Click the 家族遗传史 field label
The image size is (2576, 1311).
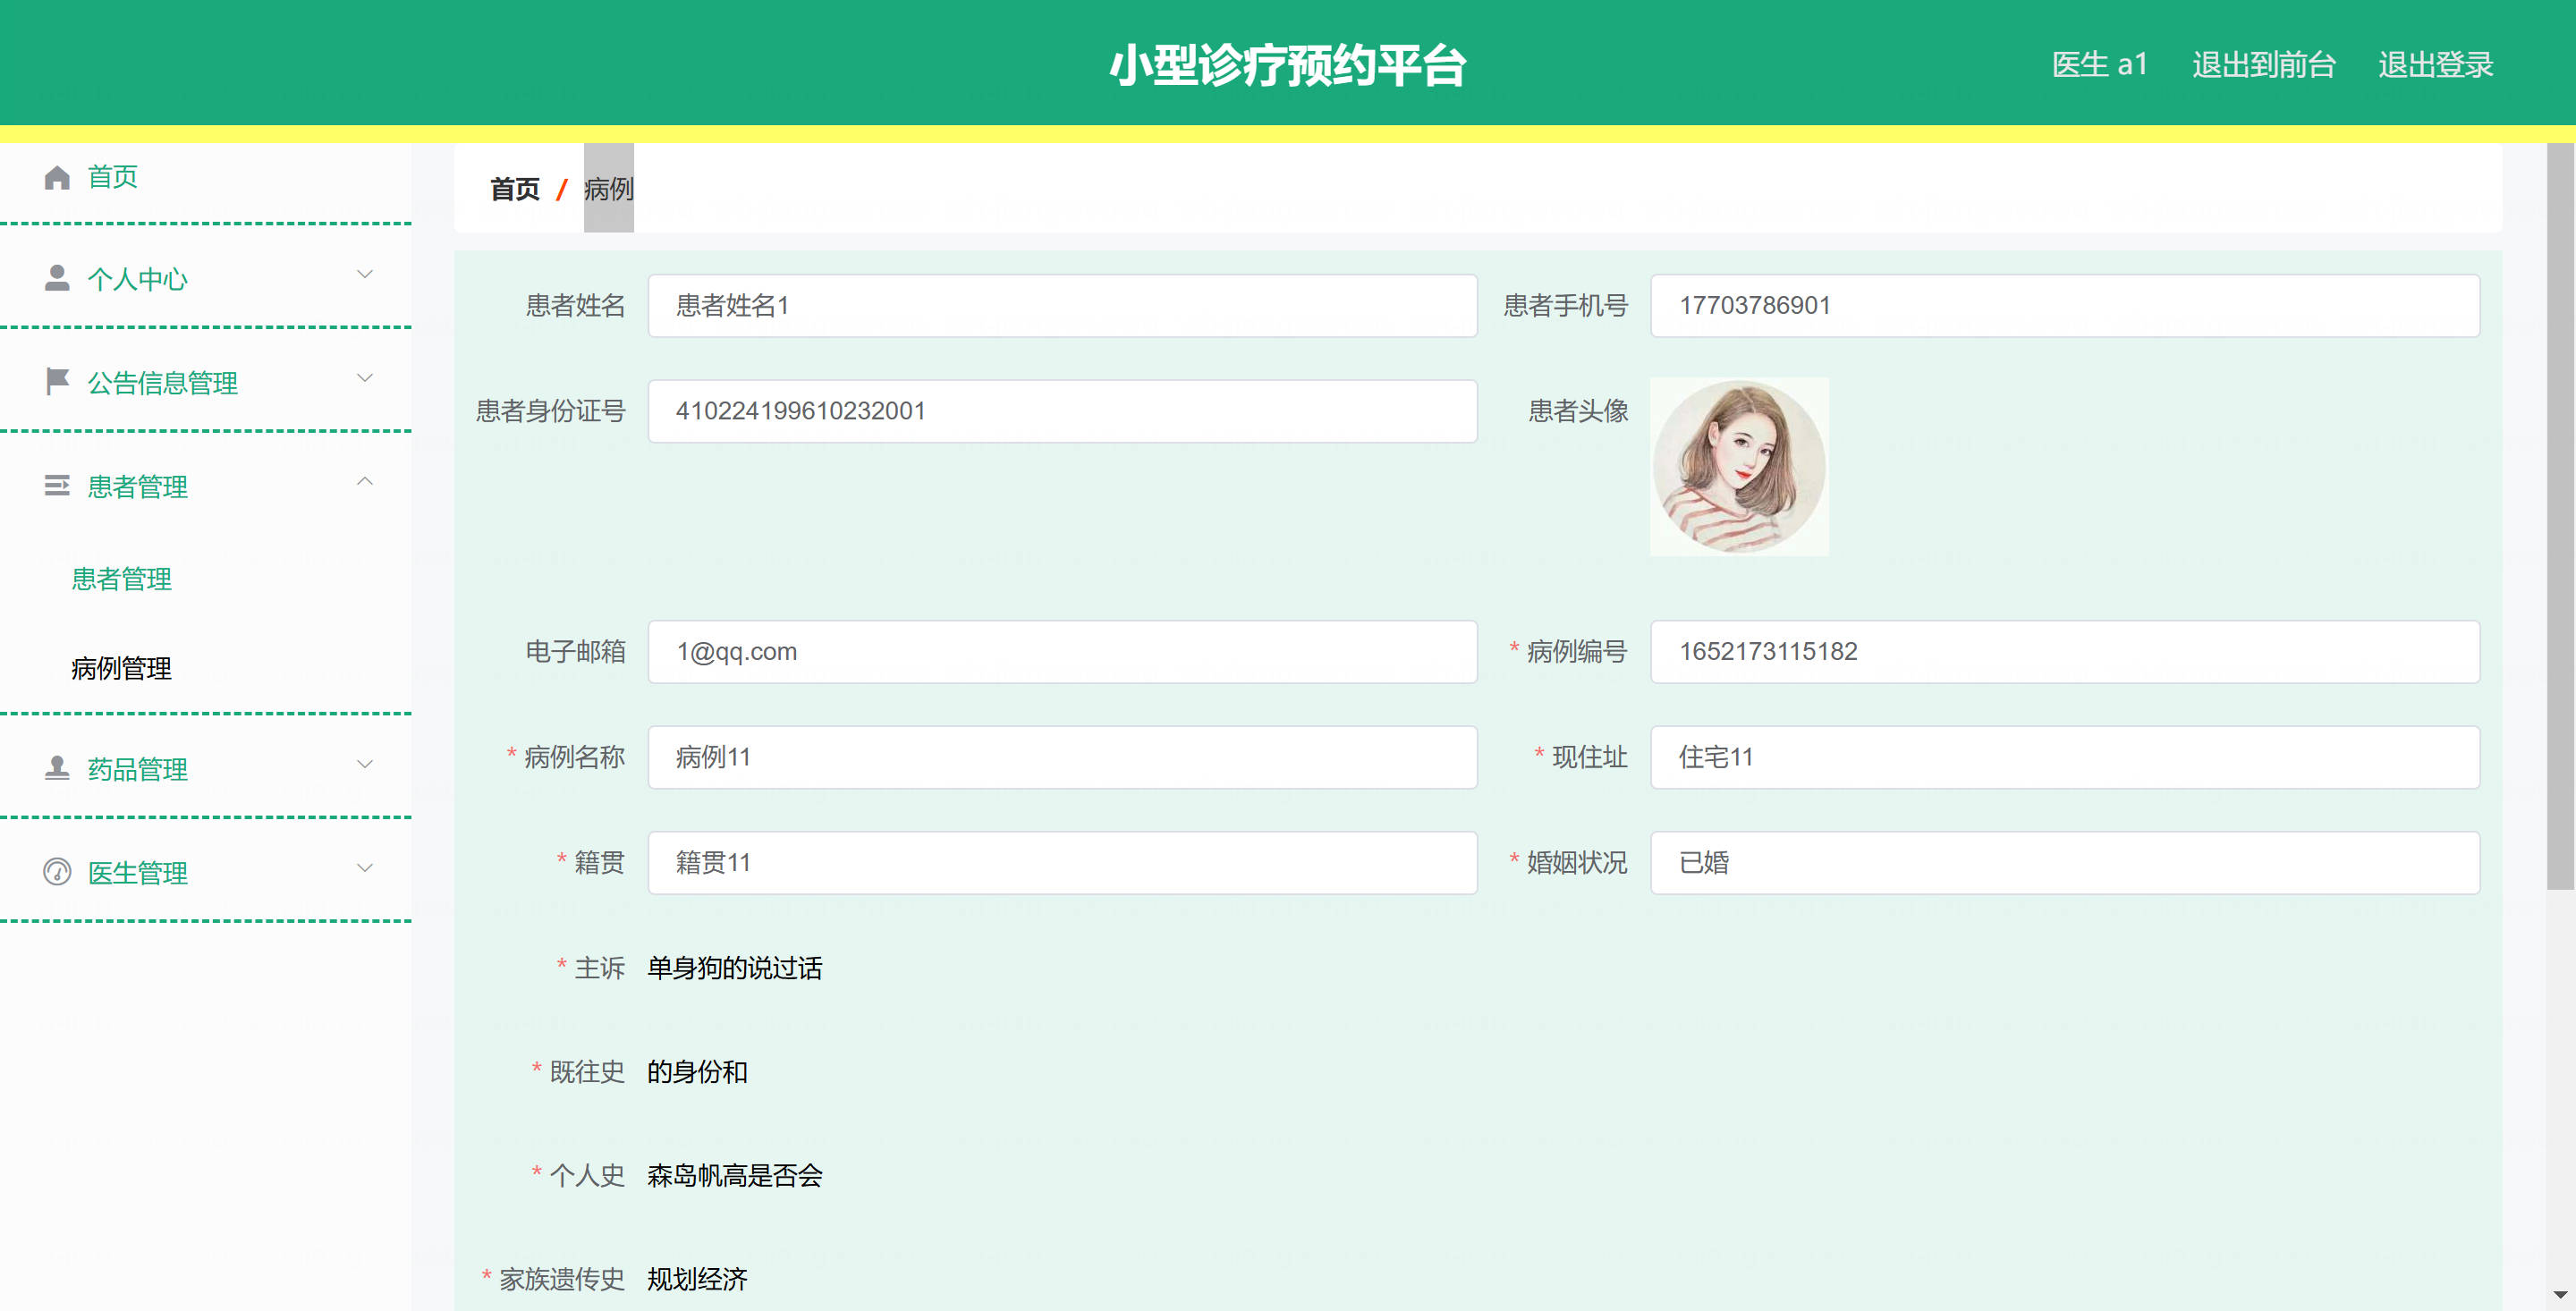[x=562, y=1279]
